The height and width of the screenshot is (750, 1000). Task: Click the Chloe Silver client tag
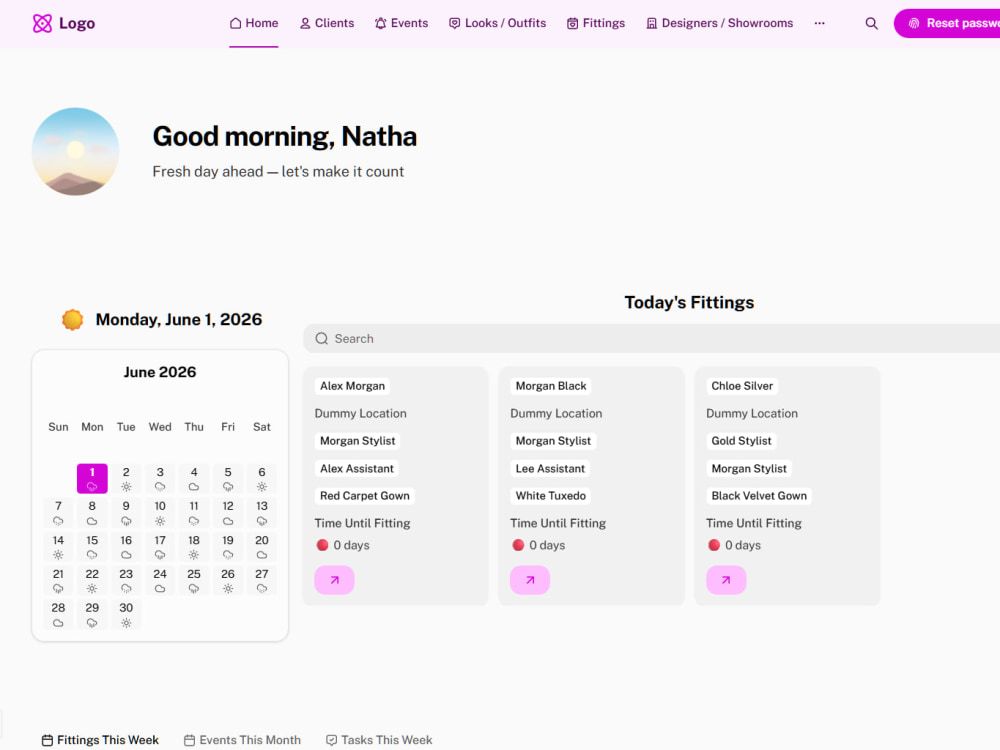click(x=742, y=386)
